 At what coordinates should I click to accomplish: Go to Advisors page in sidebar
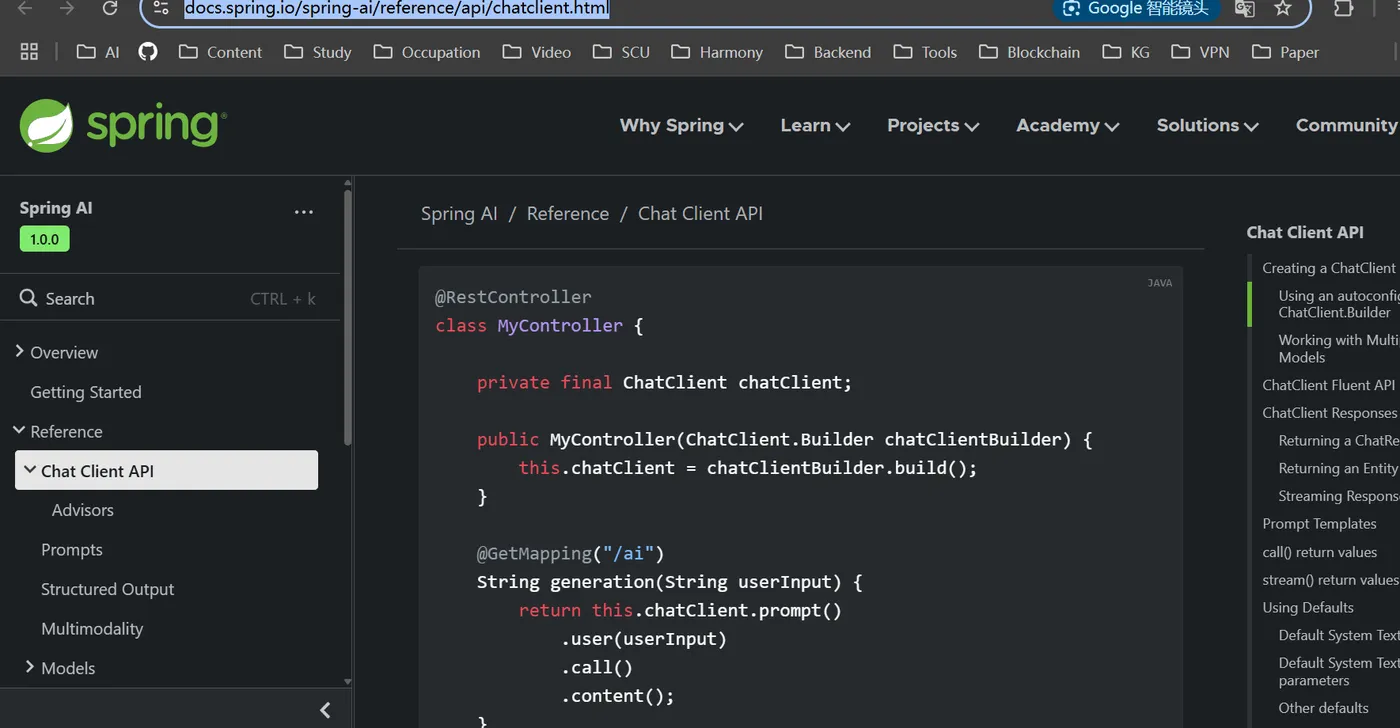(83, 510)
